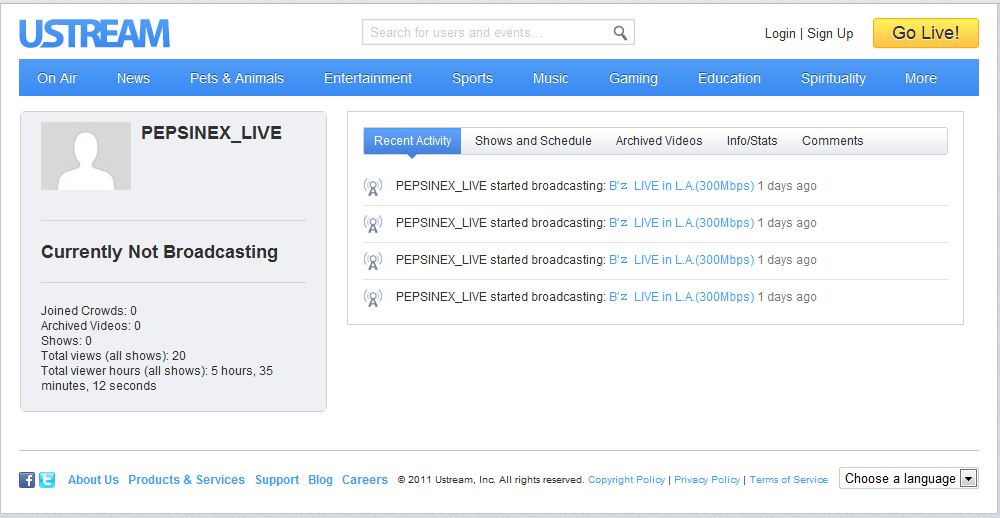
Task: Open the Education category
Action: click(x=729, y=78)
